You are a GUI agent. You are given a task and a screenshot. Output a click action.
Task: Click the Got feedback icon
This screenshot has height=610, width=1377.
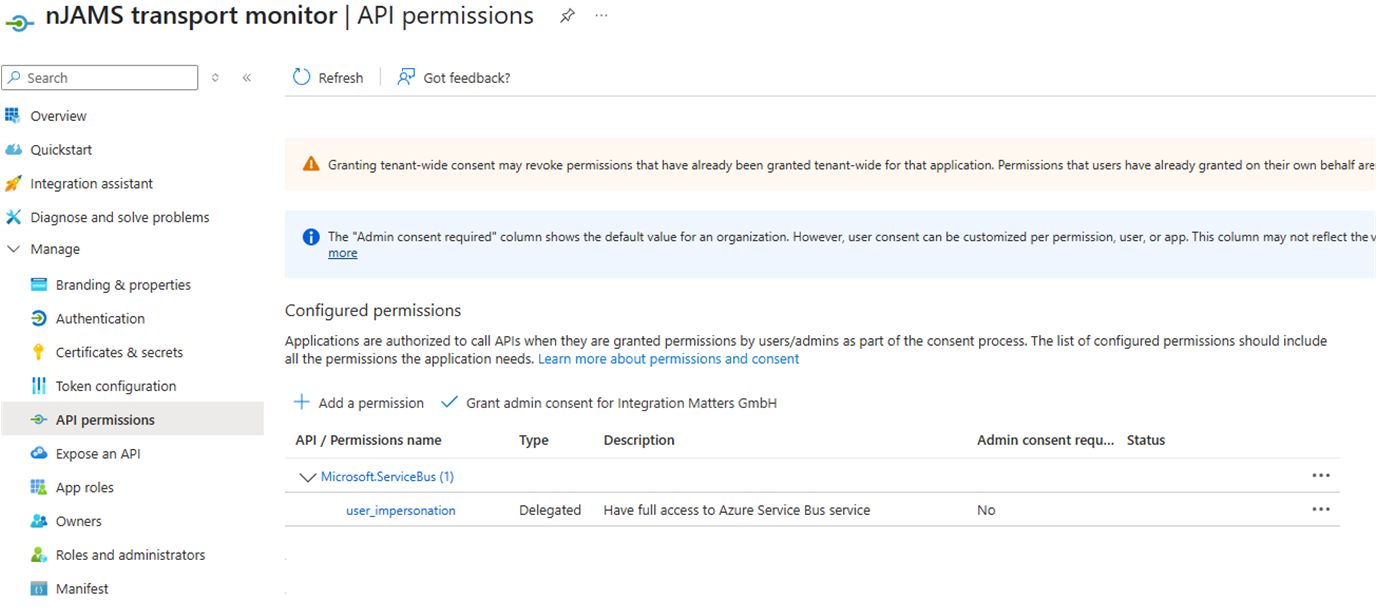coord(406,77)
